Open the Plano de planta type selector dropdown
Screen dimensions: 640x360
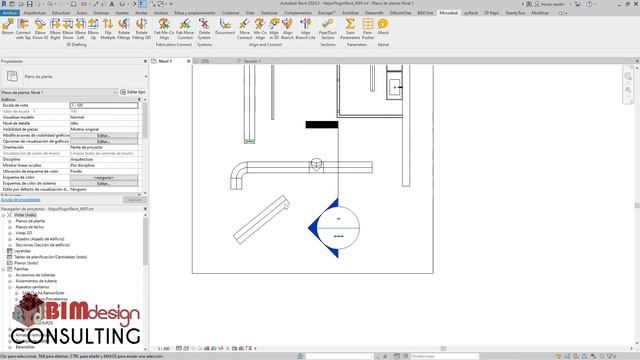[146, 77]
